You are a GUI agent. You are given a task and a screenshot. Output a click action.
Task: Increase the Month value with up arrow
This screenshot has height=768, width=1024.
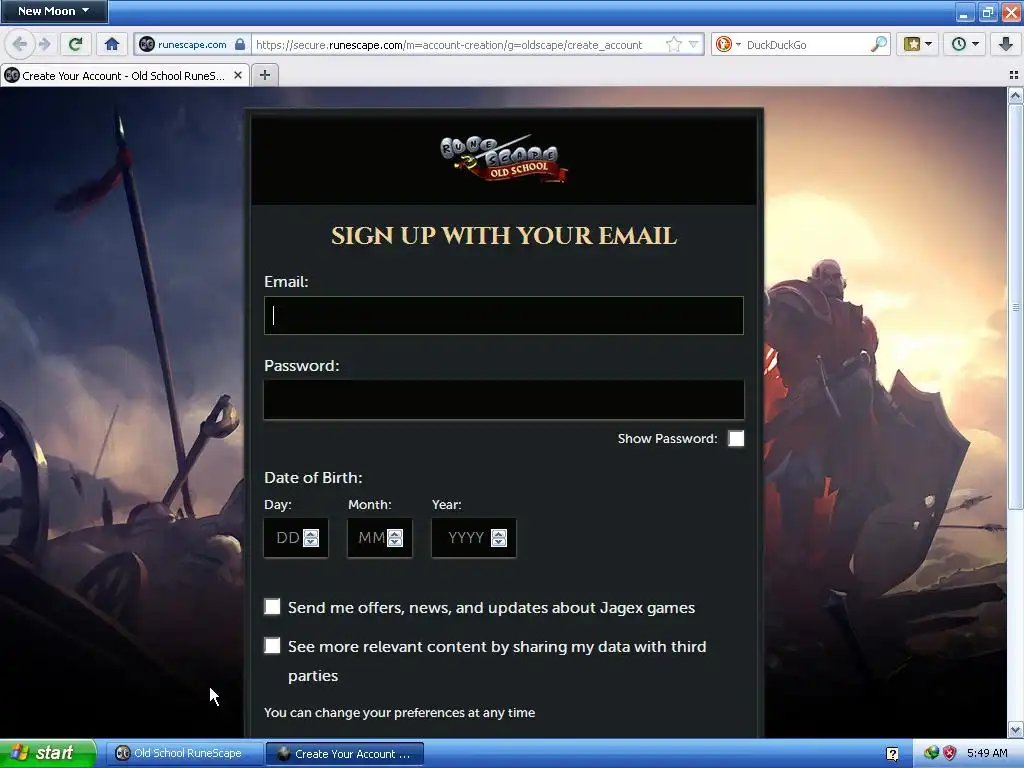[x=395, y=534]
